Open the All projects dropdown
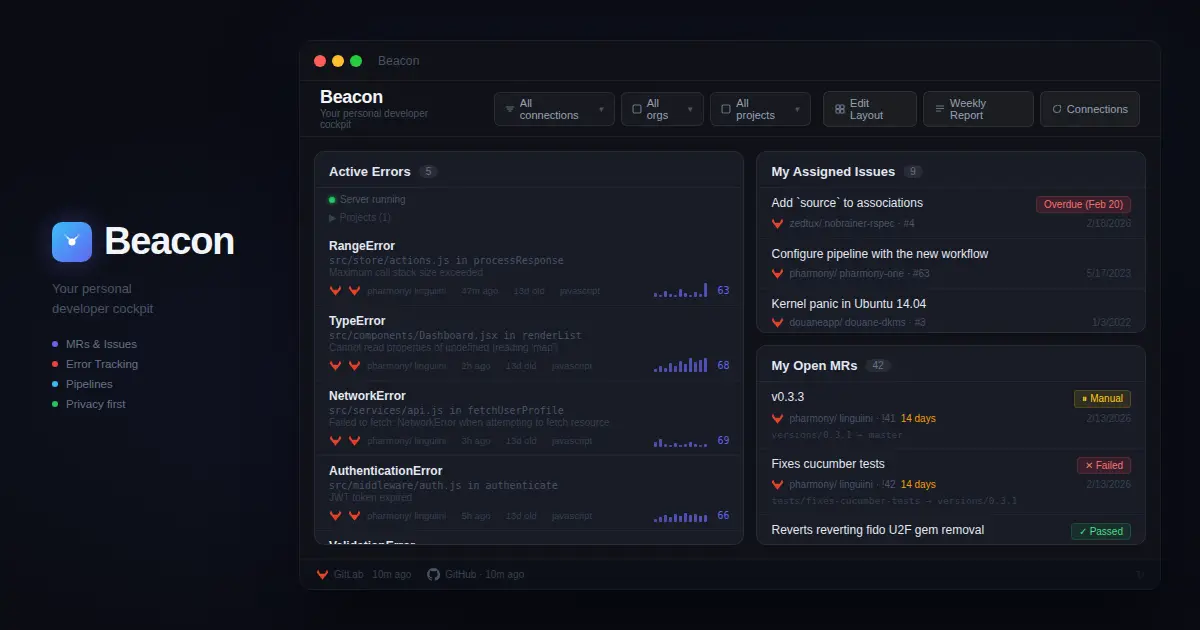The width and height of the screenshot is (1200, 630). click(x=760, y=109)
